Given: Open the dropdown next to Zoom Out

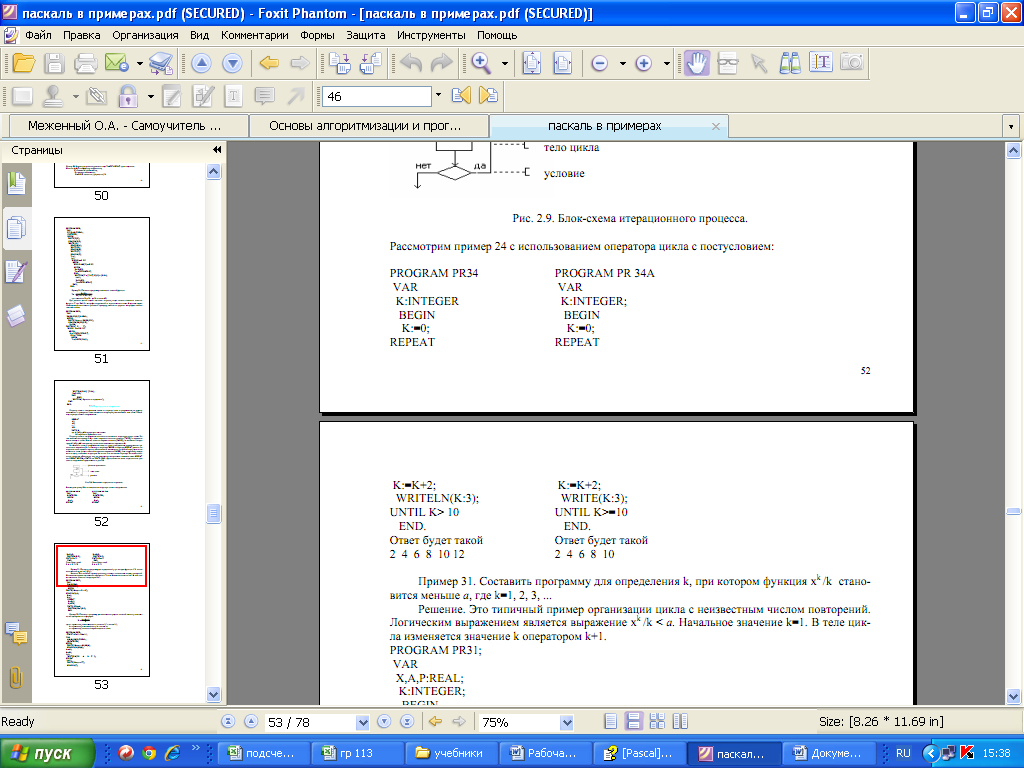Looking at the screenshot, I should pyautogui.click(x=622, y=63).
